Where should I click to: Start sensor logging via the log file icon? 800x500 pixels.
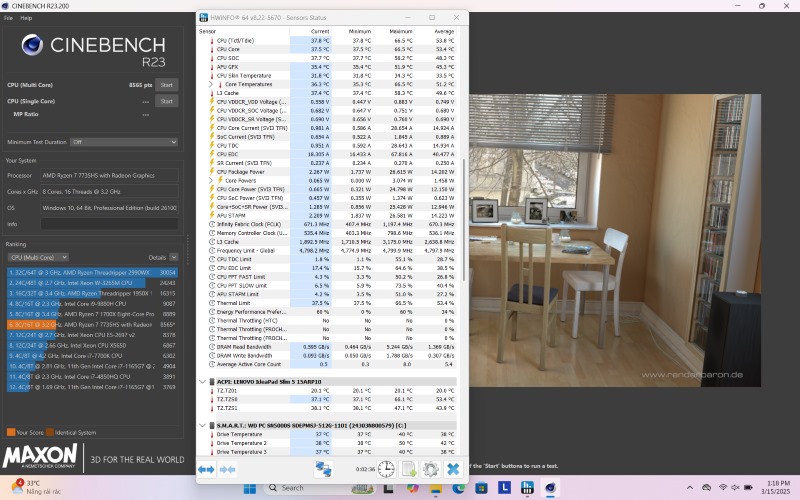409,469
